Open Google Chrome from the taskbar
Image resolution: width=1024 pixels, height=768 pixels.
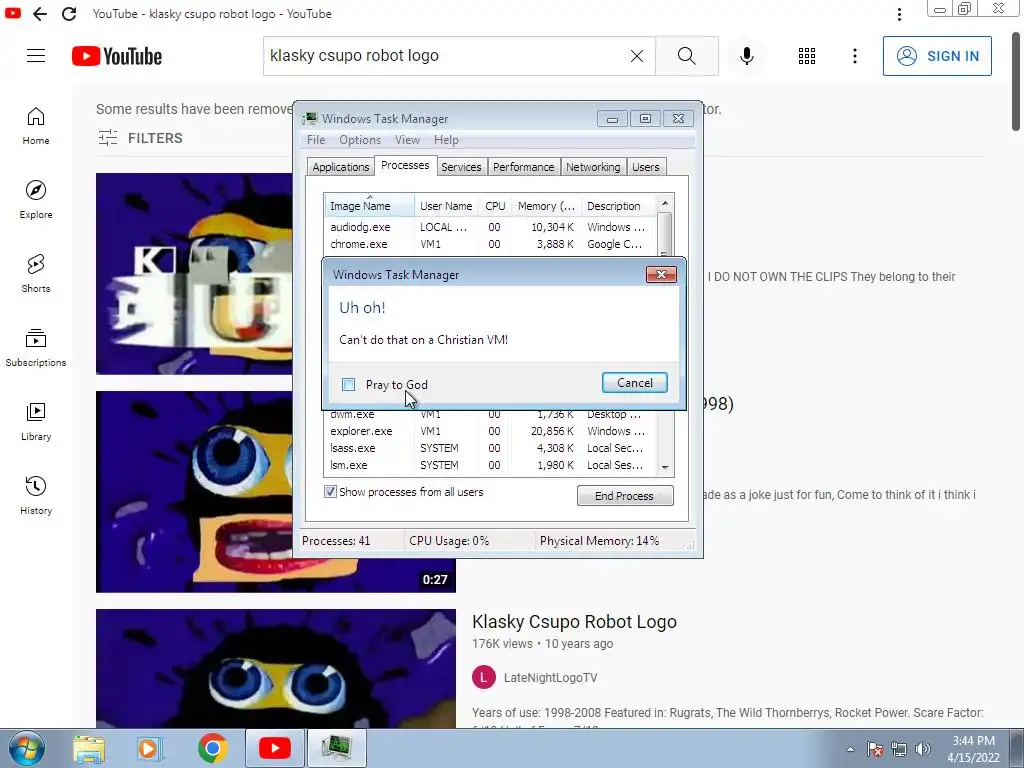(212, 748)
